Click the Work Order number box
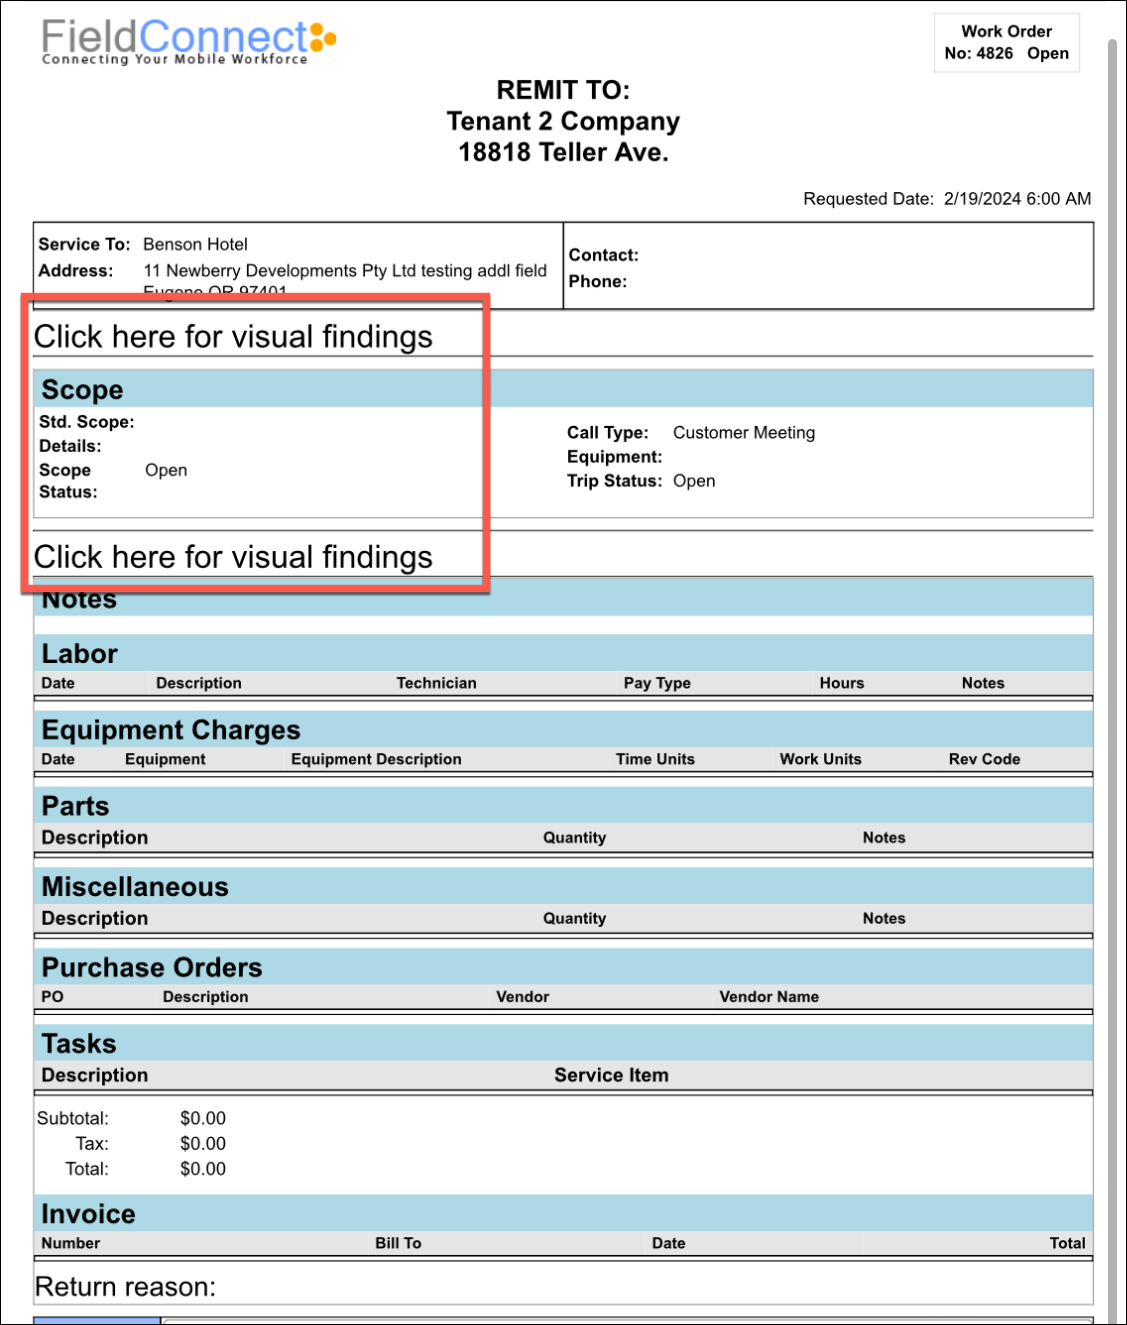This screenshot has height=1325, width=1127. (x=1006, y=43)
